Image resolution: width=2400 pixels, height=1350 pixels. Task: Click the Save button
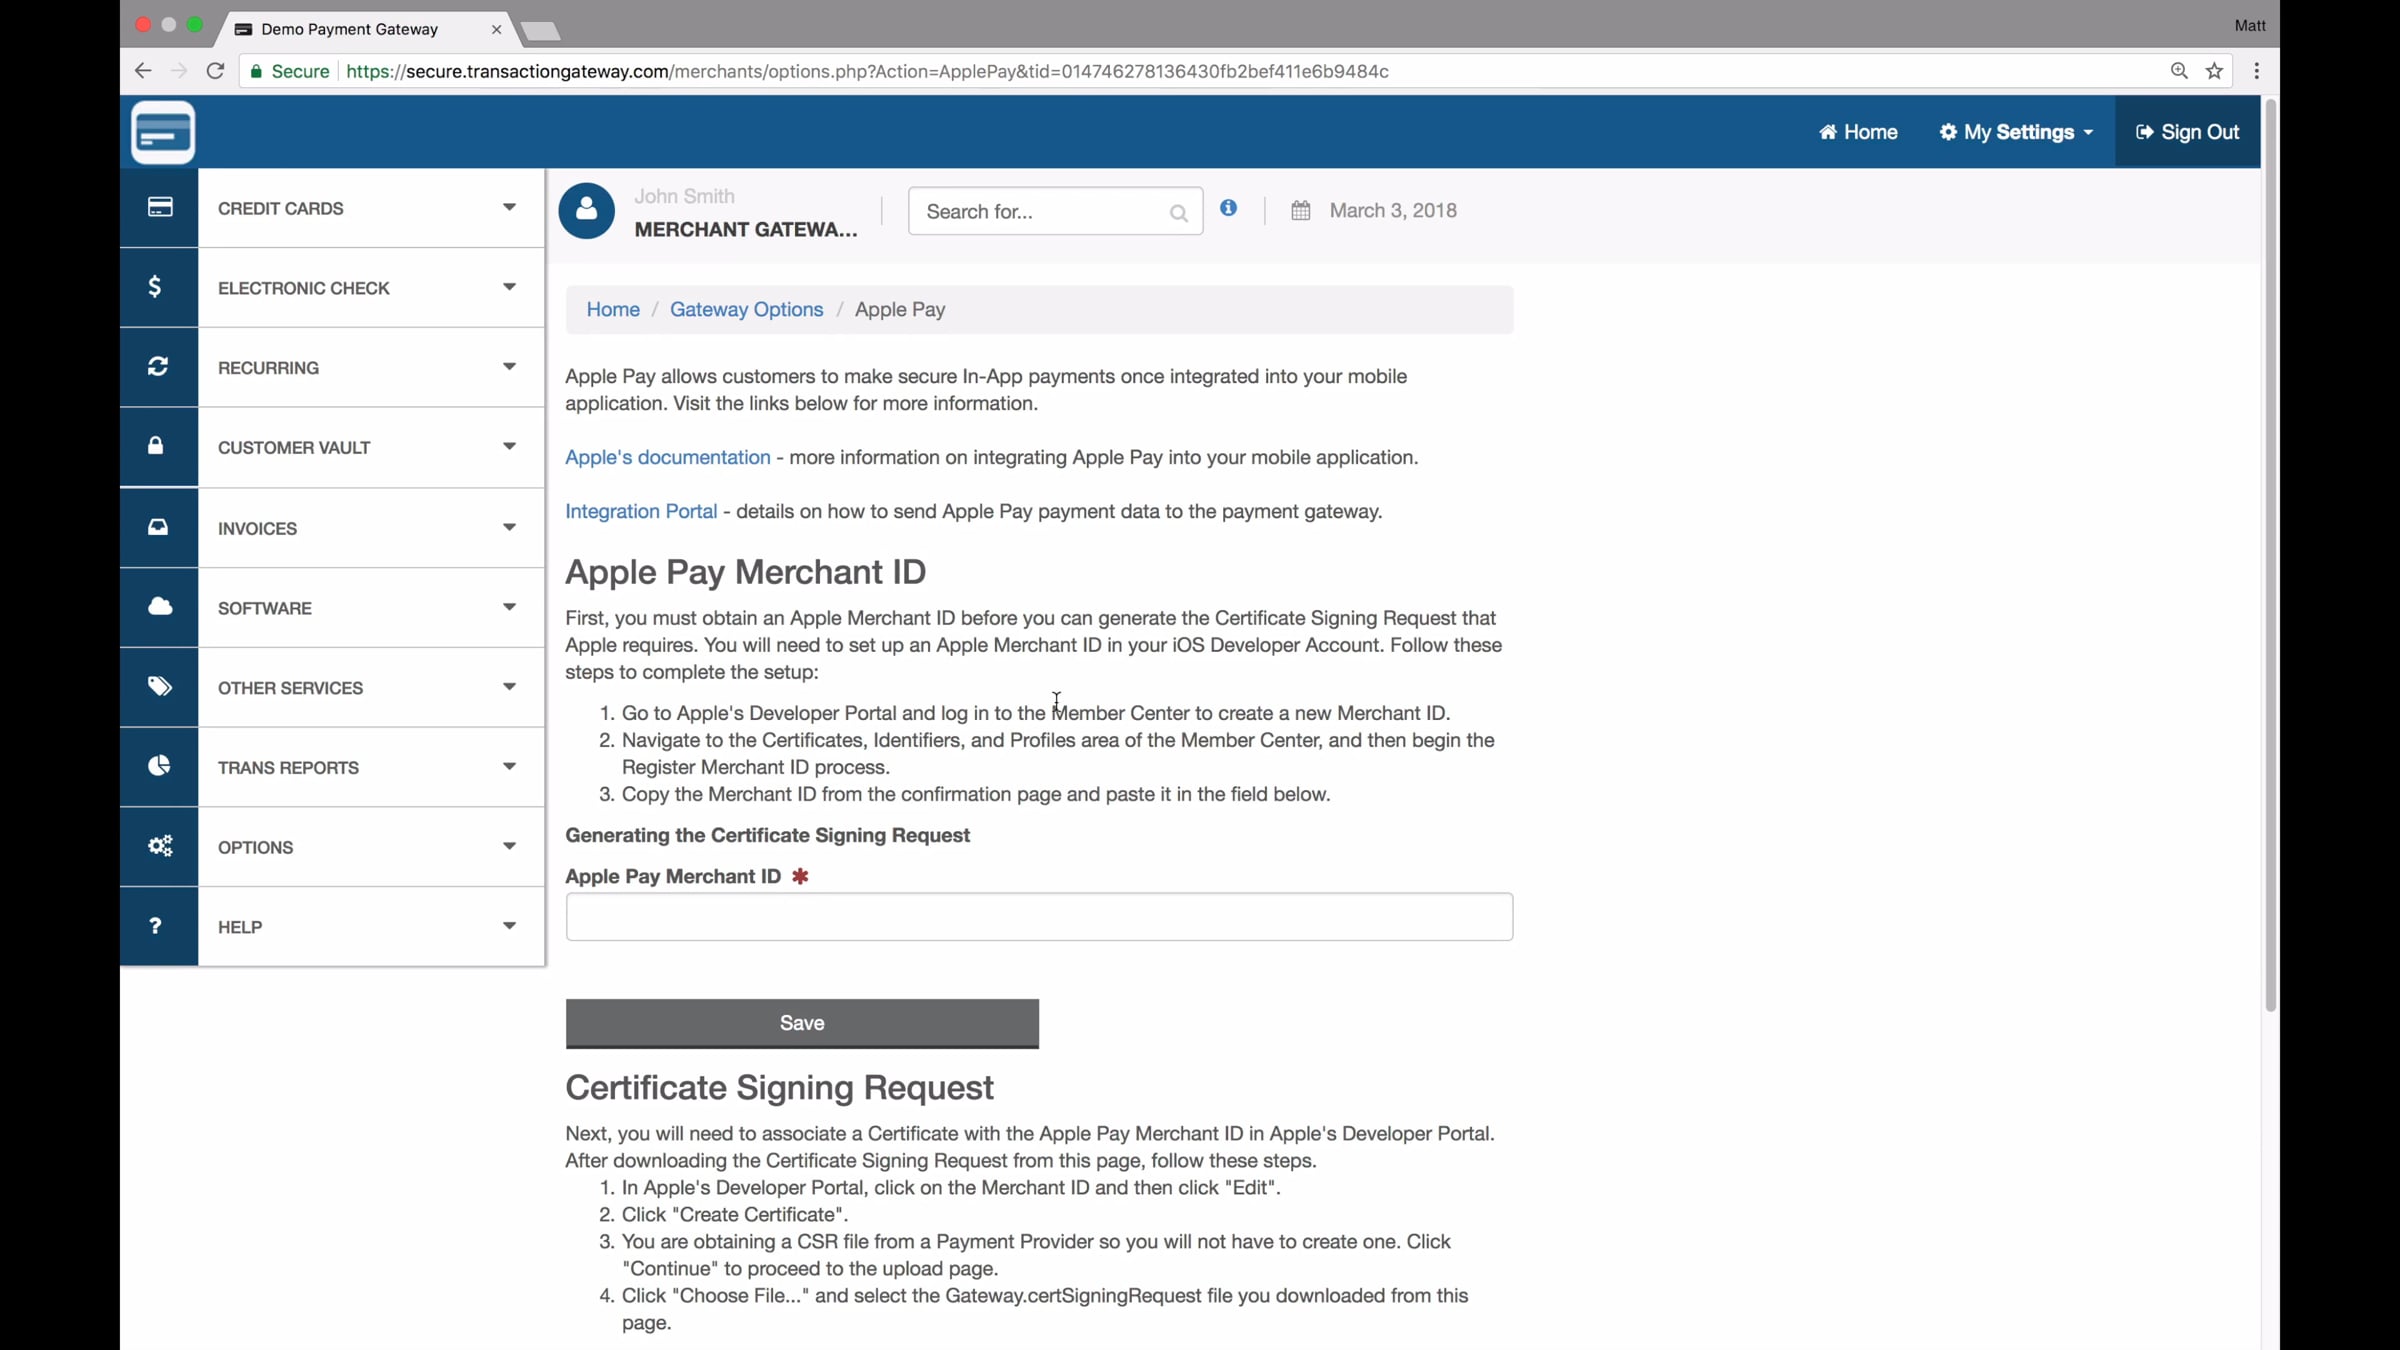pyautogui.click(x=802, y=1023)
